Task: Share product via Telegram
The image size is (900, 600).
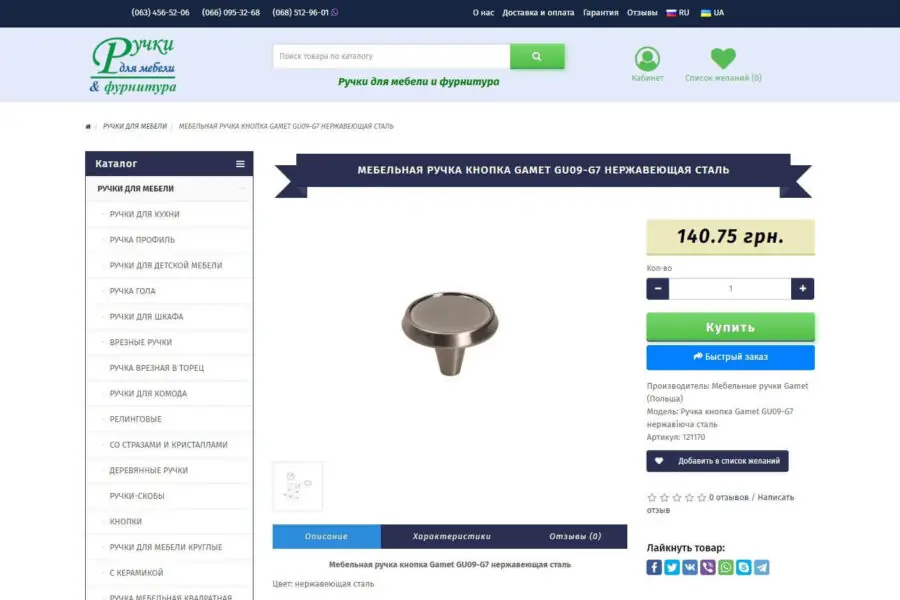Action: [762, 567]
